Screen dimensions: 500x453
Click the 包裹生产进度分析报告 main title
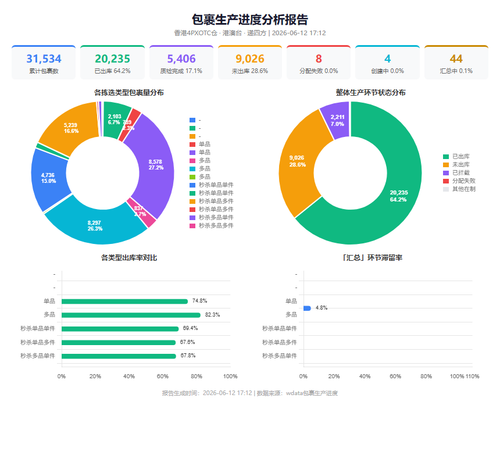pyautogui.click(x=250, y=19)
